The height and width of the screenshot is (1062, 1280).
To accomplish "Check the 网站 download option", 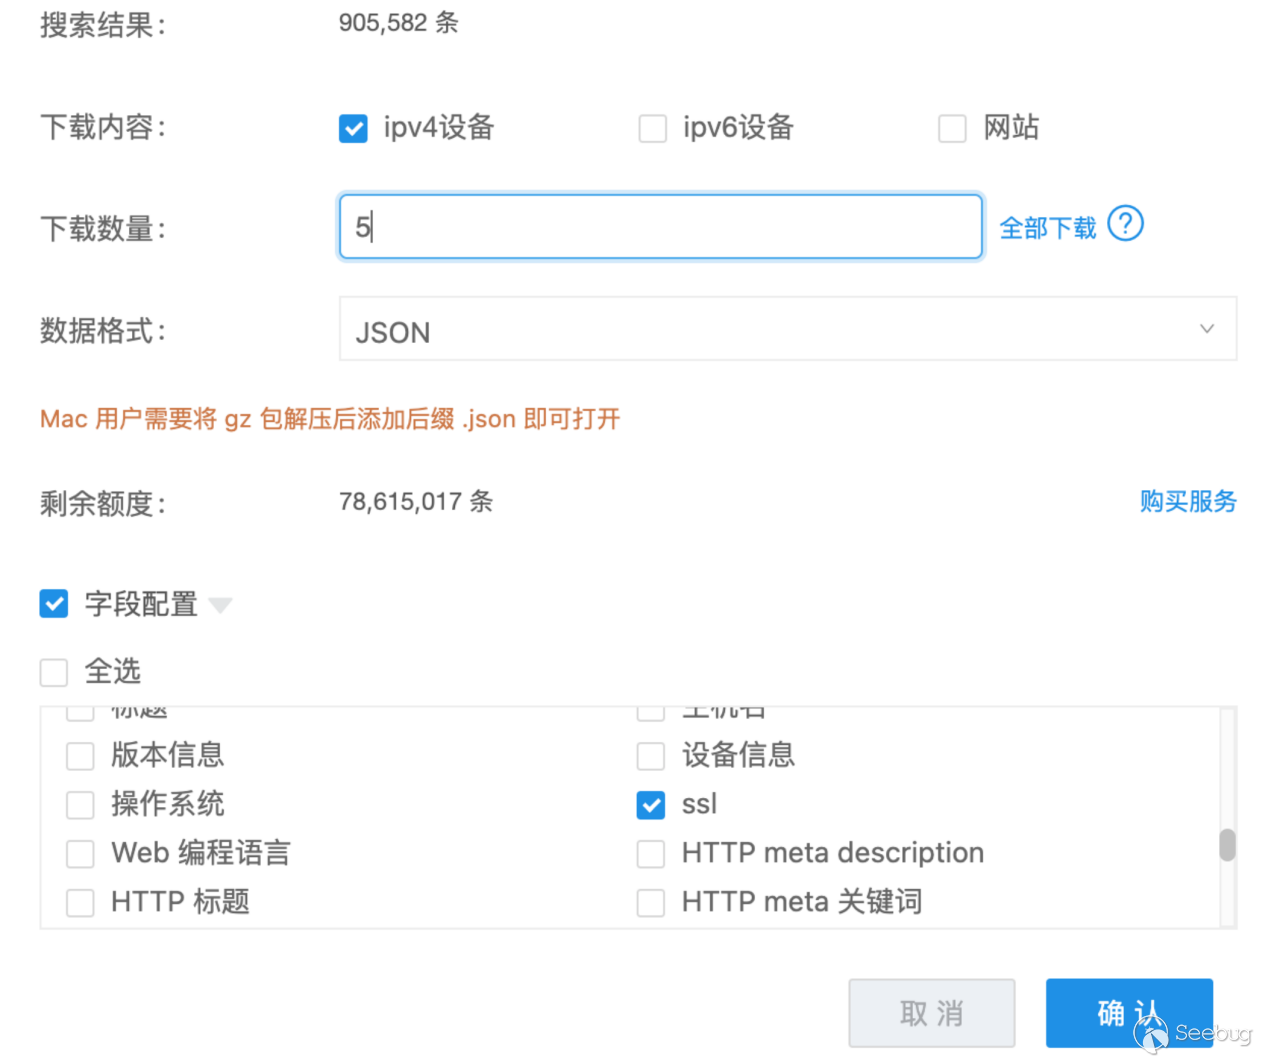I will point(952,129).
